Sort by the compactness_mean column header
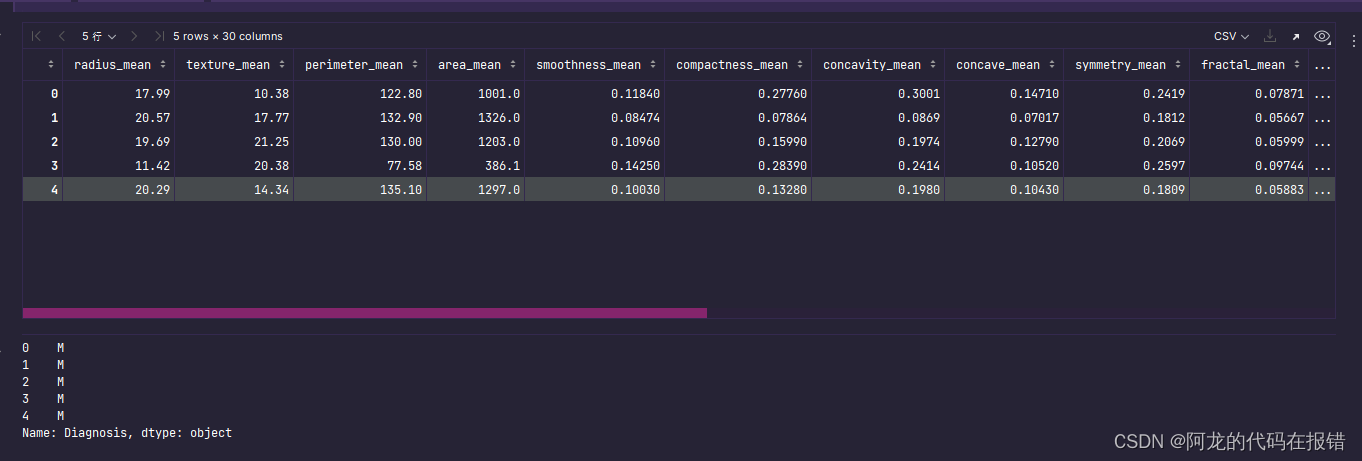The width and height of the screenshot is (1362, 461). [x=738, y=65]
